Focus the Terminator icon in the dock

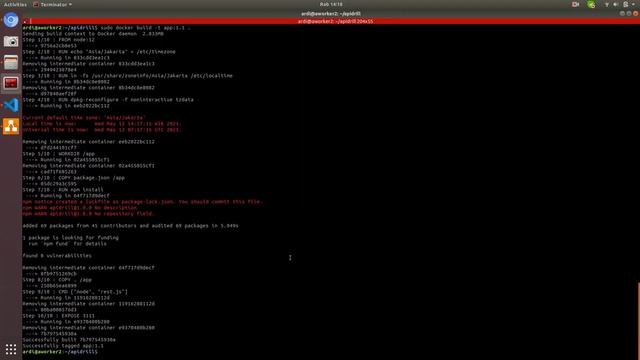click(x=11, y=84)
